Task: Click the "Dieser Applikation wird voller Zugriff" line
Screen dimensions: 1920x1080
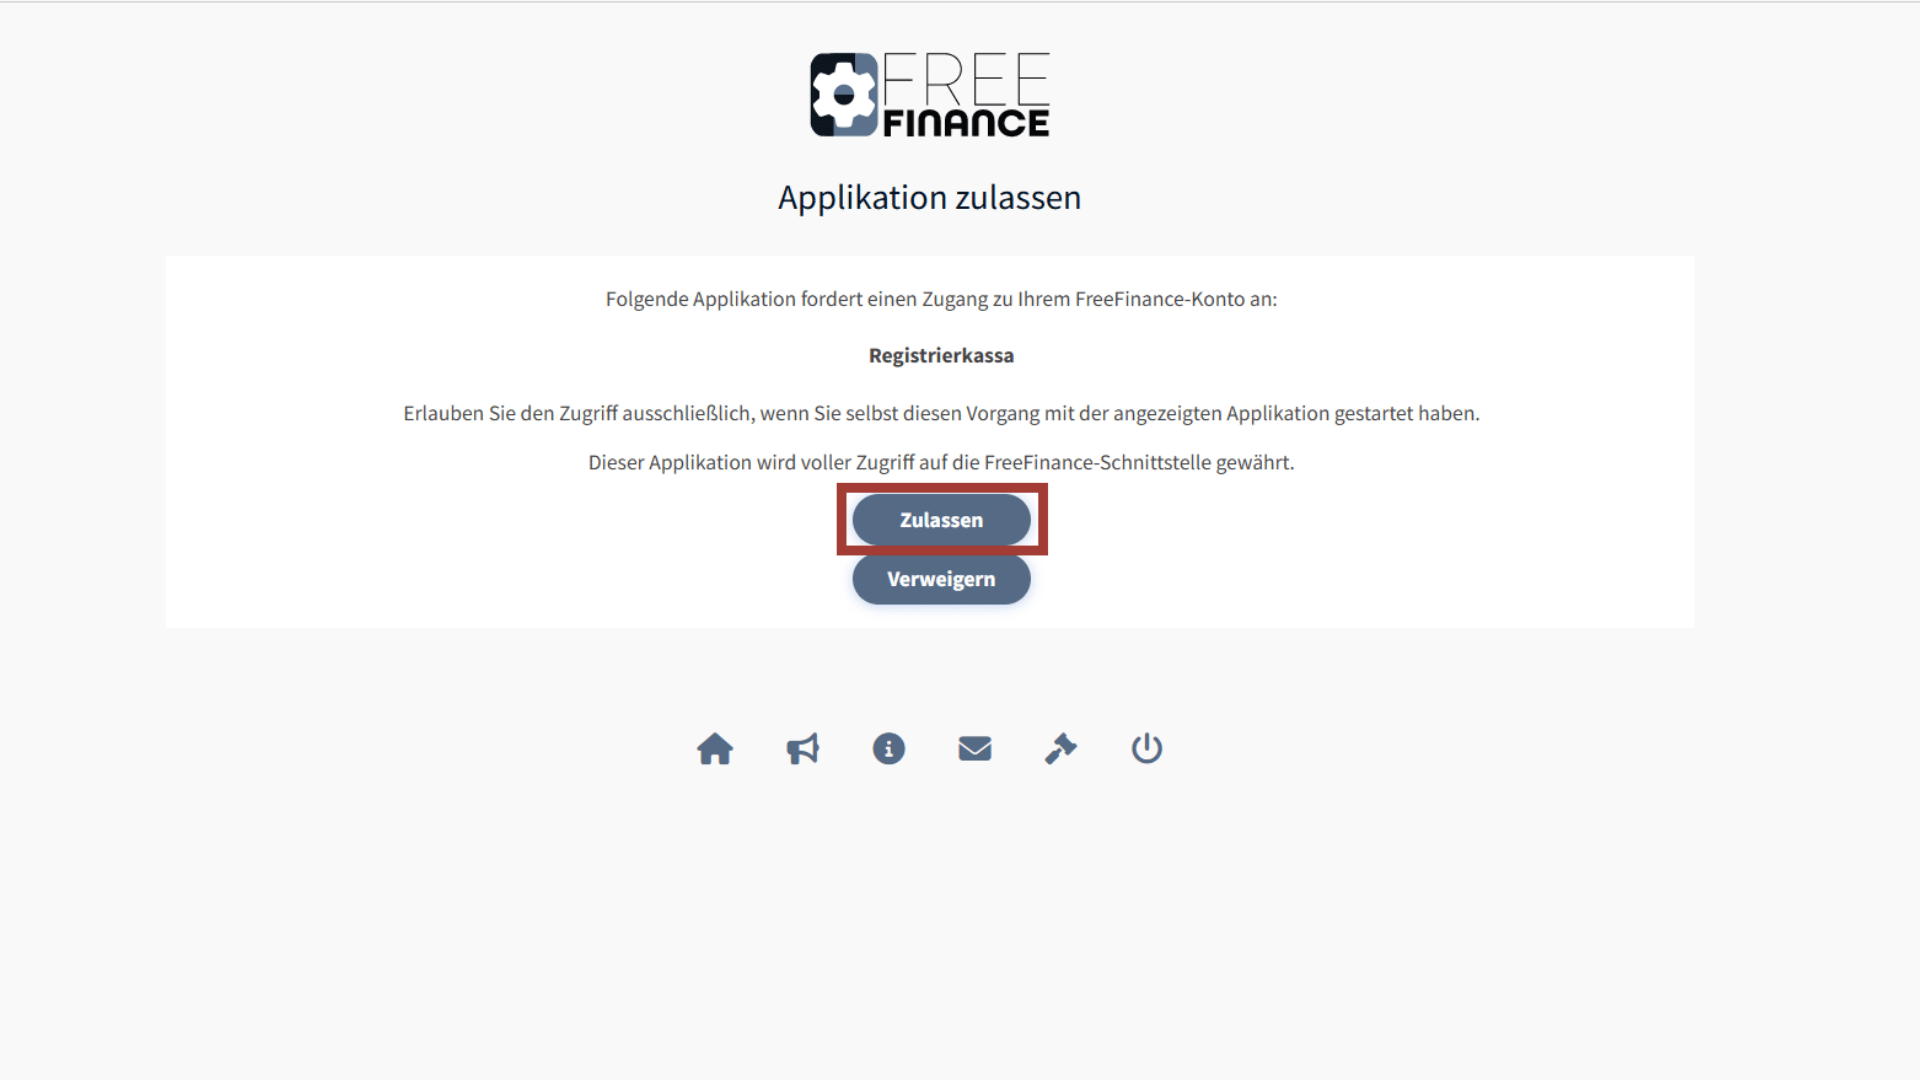Action: 941,462
